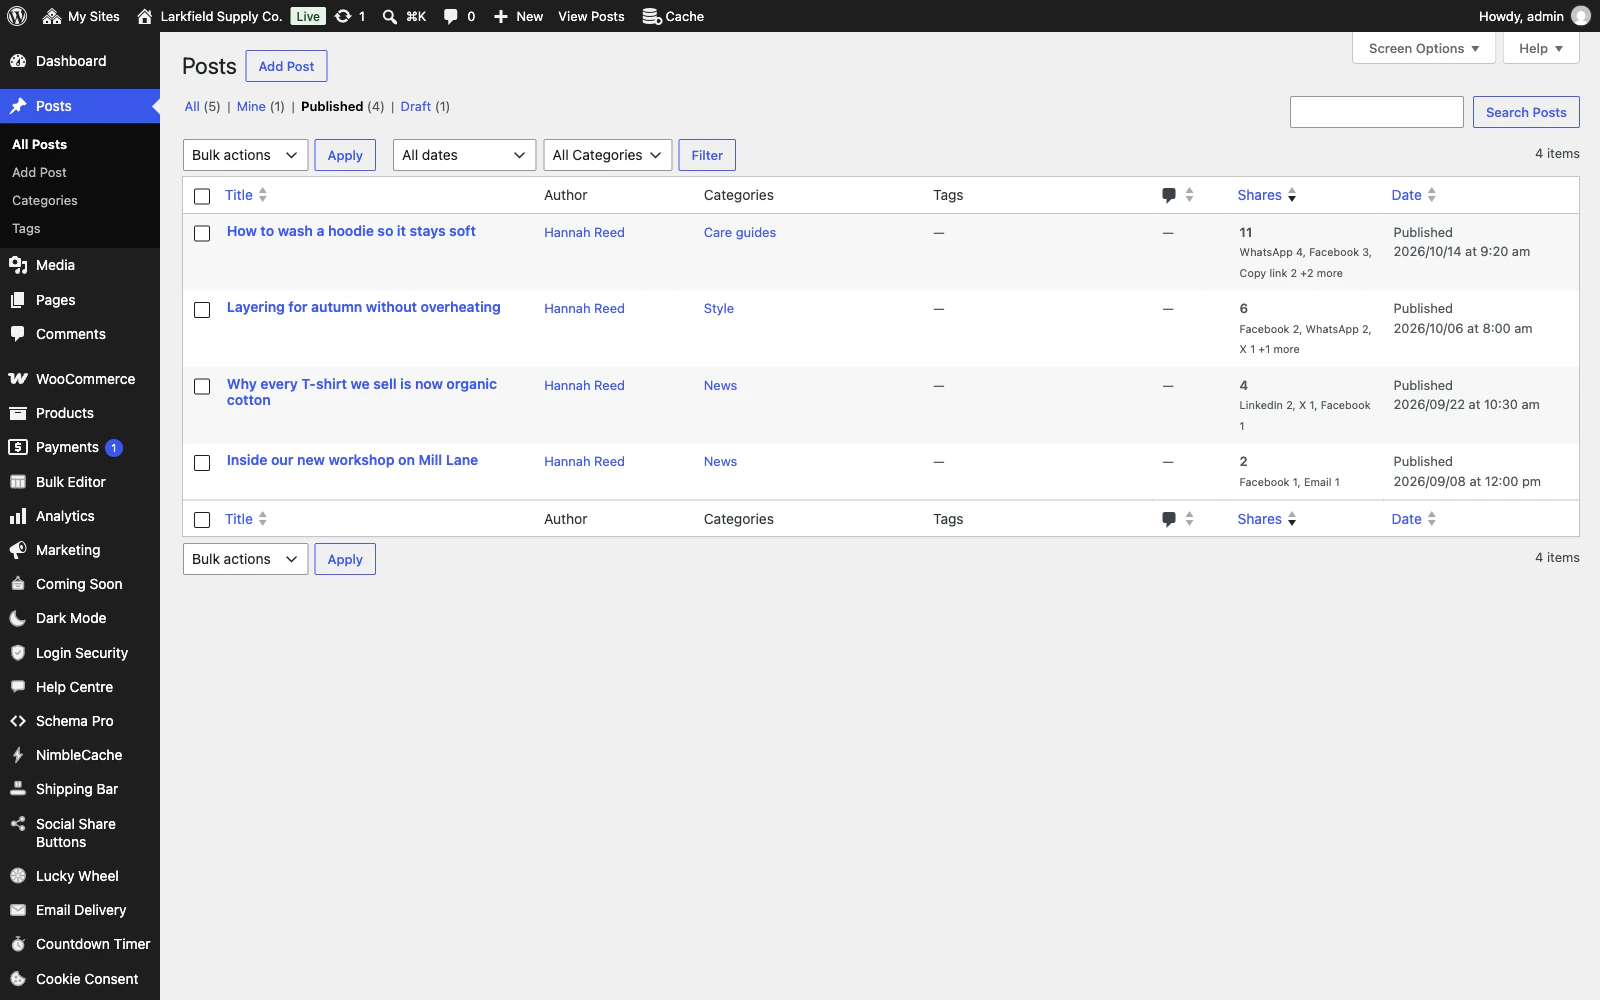Switch to the Draft posts view
This screenshot has width=1600, height=1000.
click(x=415, y=106)
